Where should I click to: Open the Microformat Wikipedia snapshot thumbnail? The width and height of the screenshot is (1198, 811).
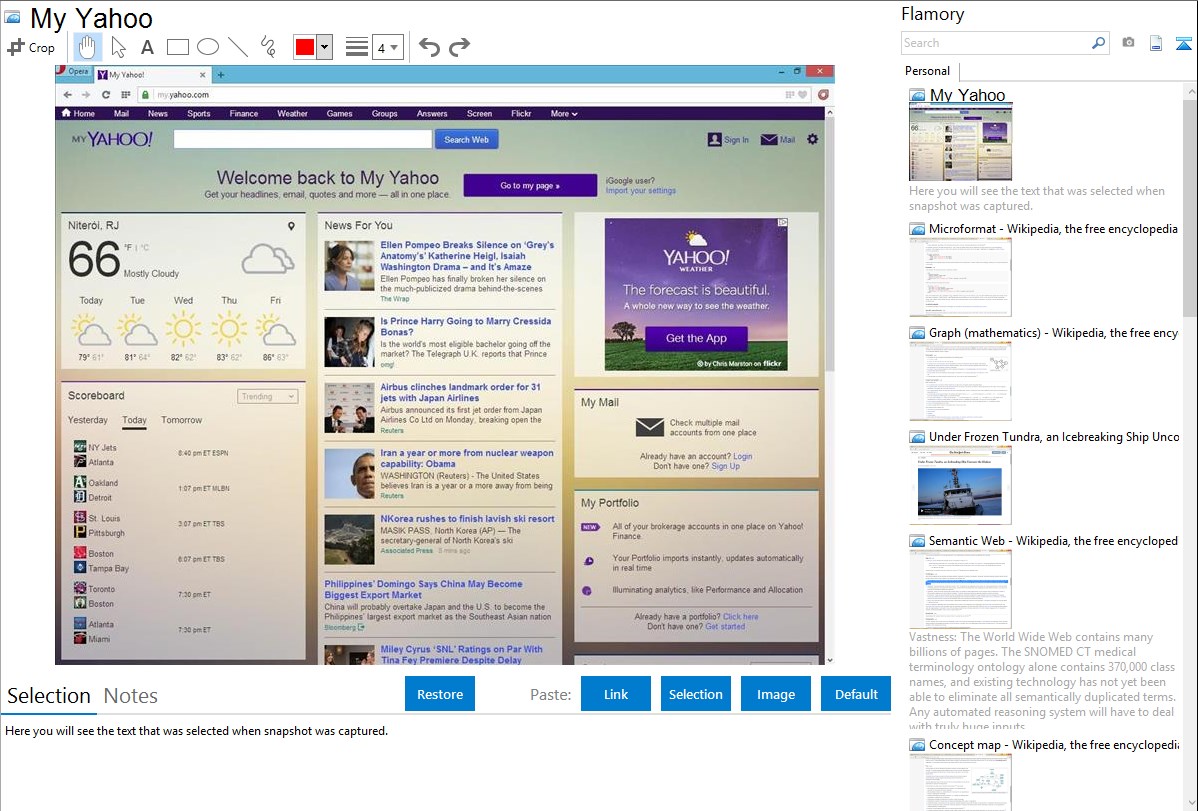(x=960, y=277)
